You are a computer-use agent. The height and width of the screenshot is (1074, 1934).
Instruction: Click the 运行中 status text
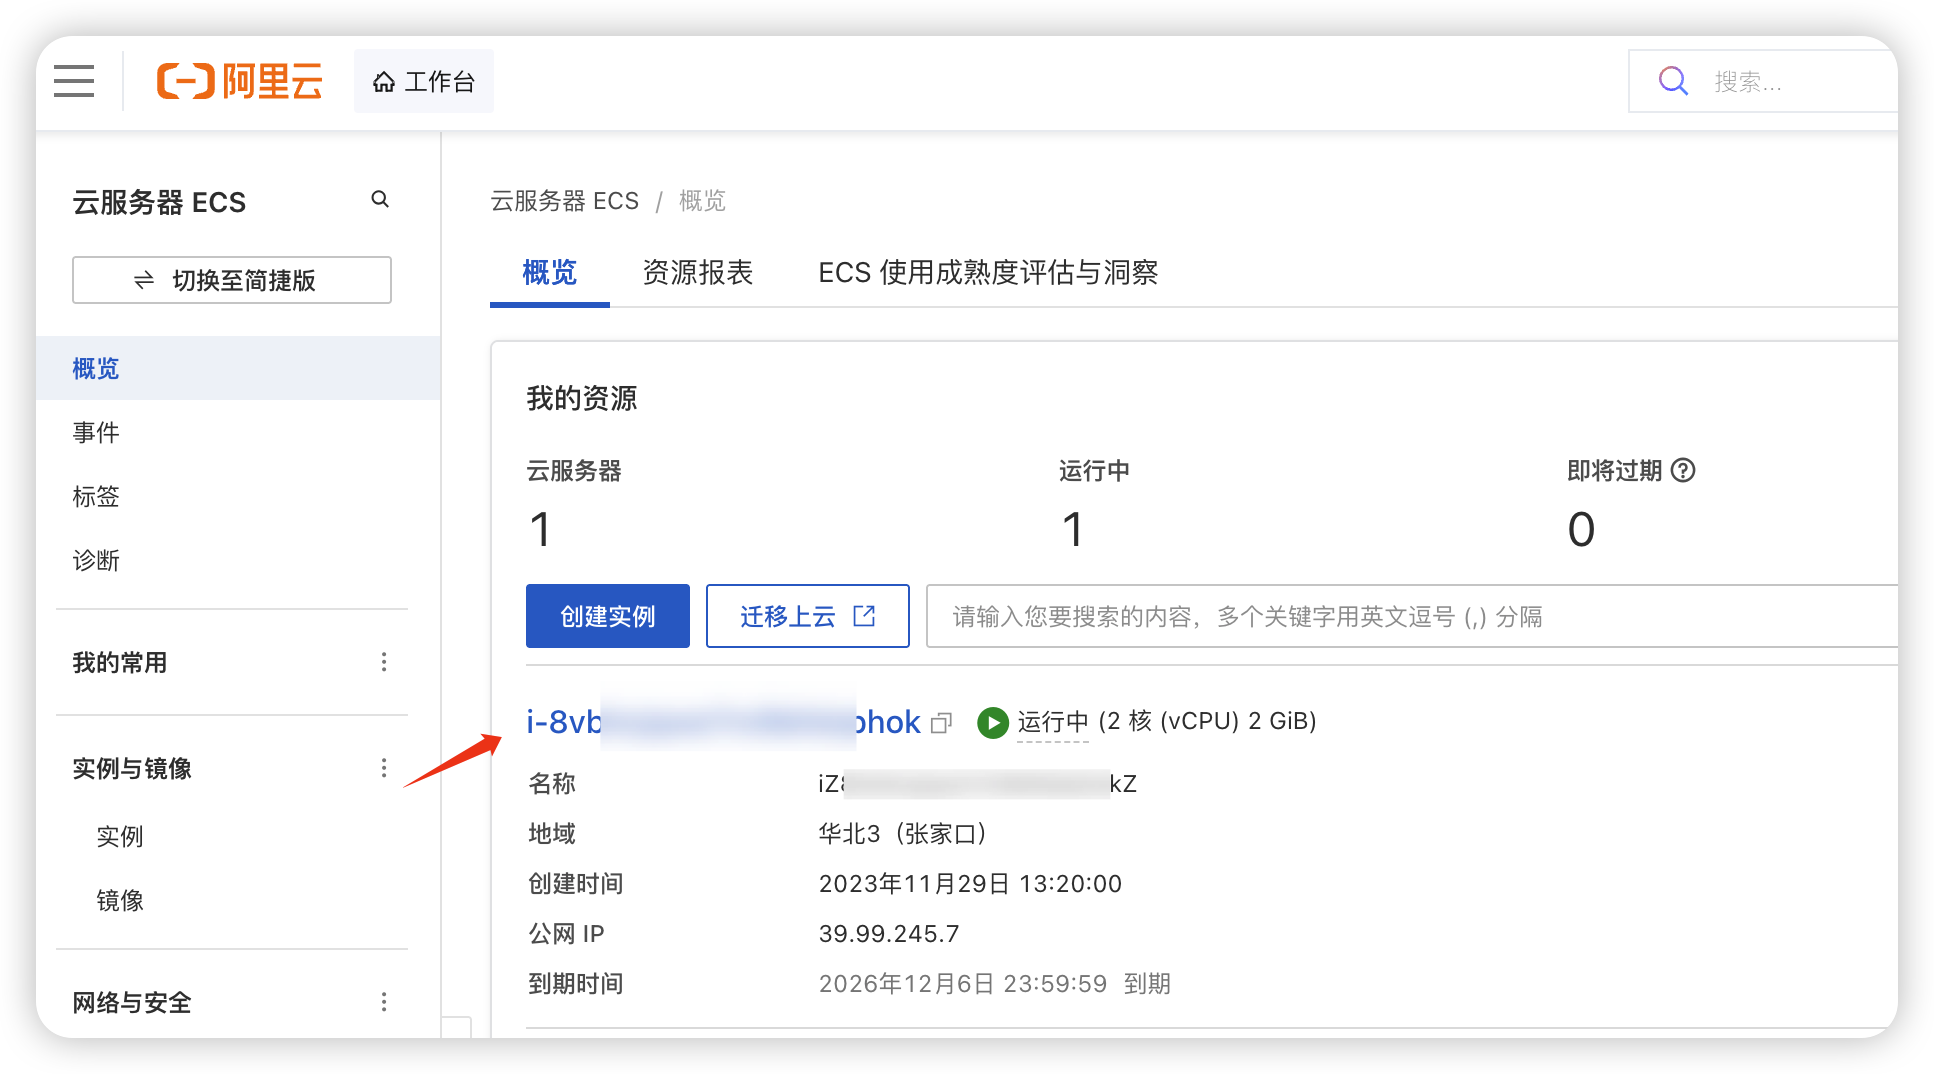(1053, 721)
